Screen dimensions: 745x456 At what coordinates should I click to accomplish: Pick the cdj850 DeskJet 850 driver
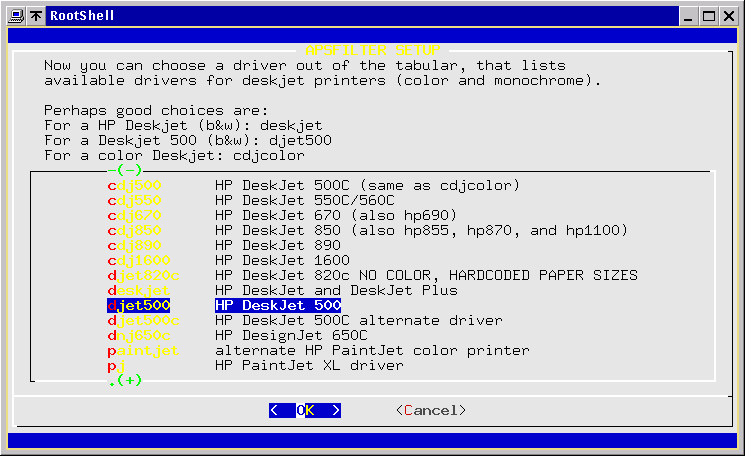[x=134, y=230]
